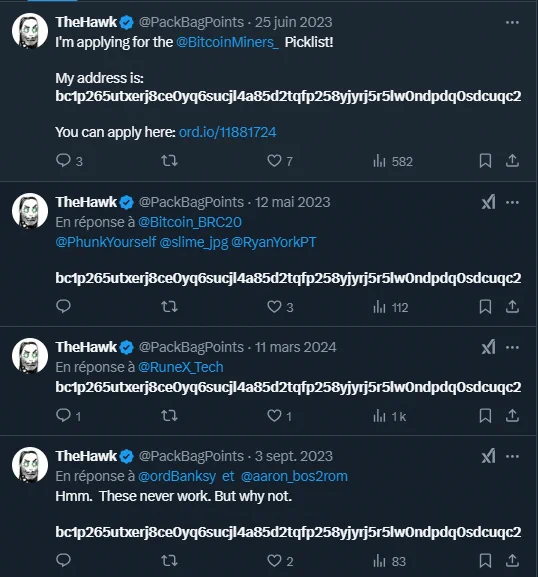Click TheHawk avatar on the first tweet
This screenshot has height=577, width=538.
point(30,31)
